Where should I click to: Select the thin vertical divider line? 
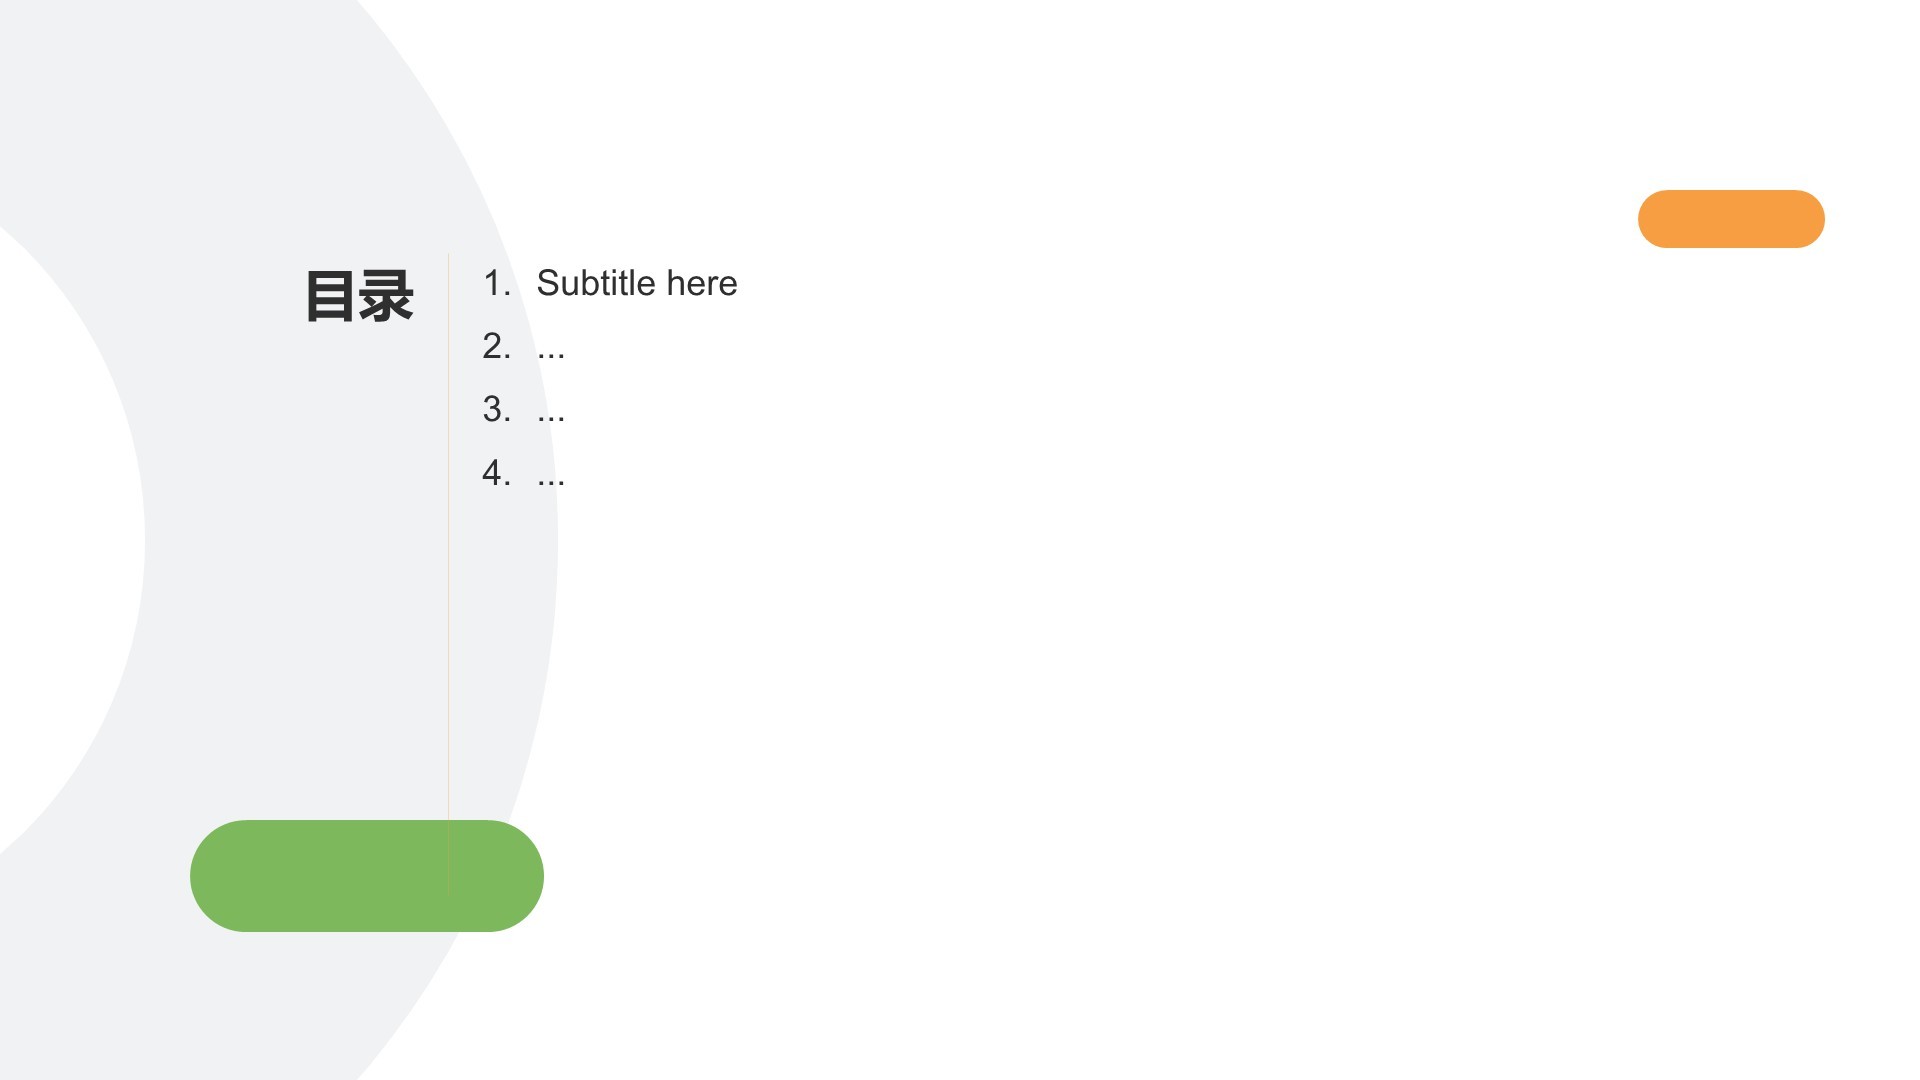pyautogui.click(x=449, y=575)
